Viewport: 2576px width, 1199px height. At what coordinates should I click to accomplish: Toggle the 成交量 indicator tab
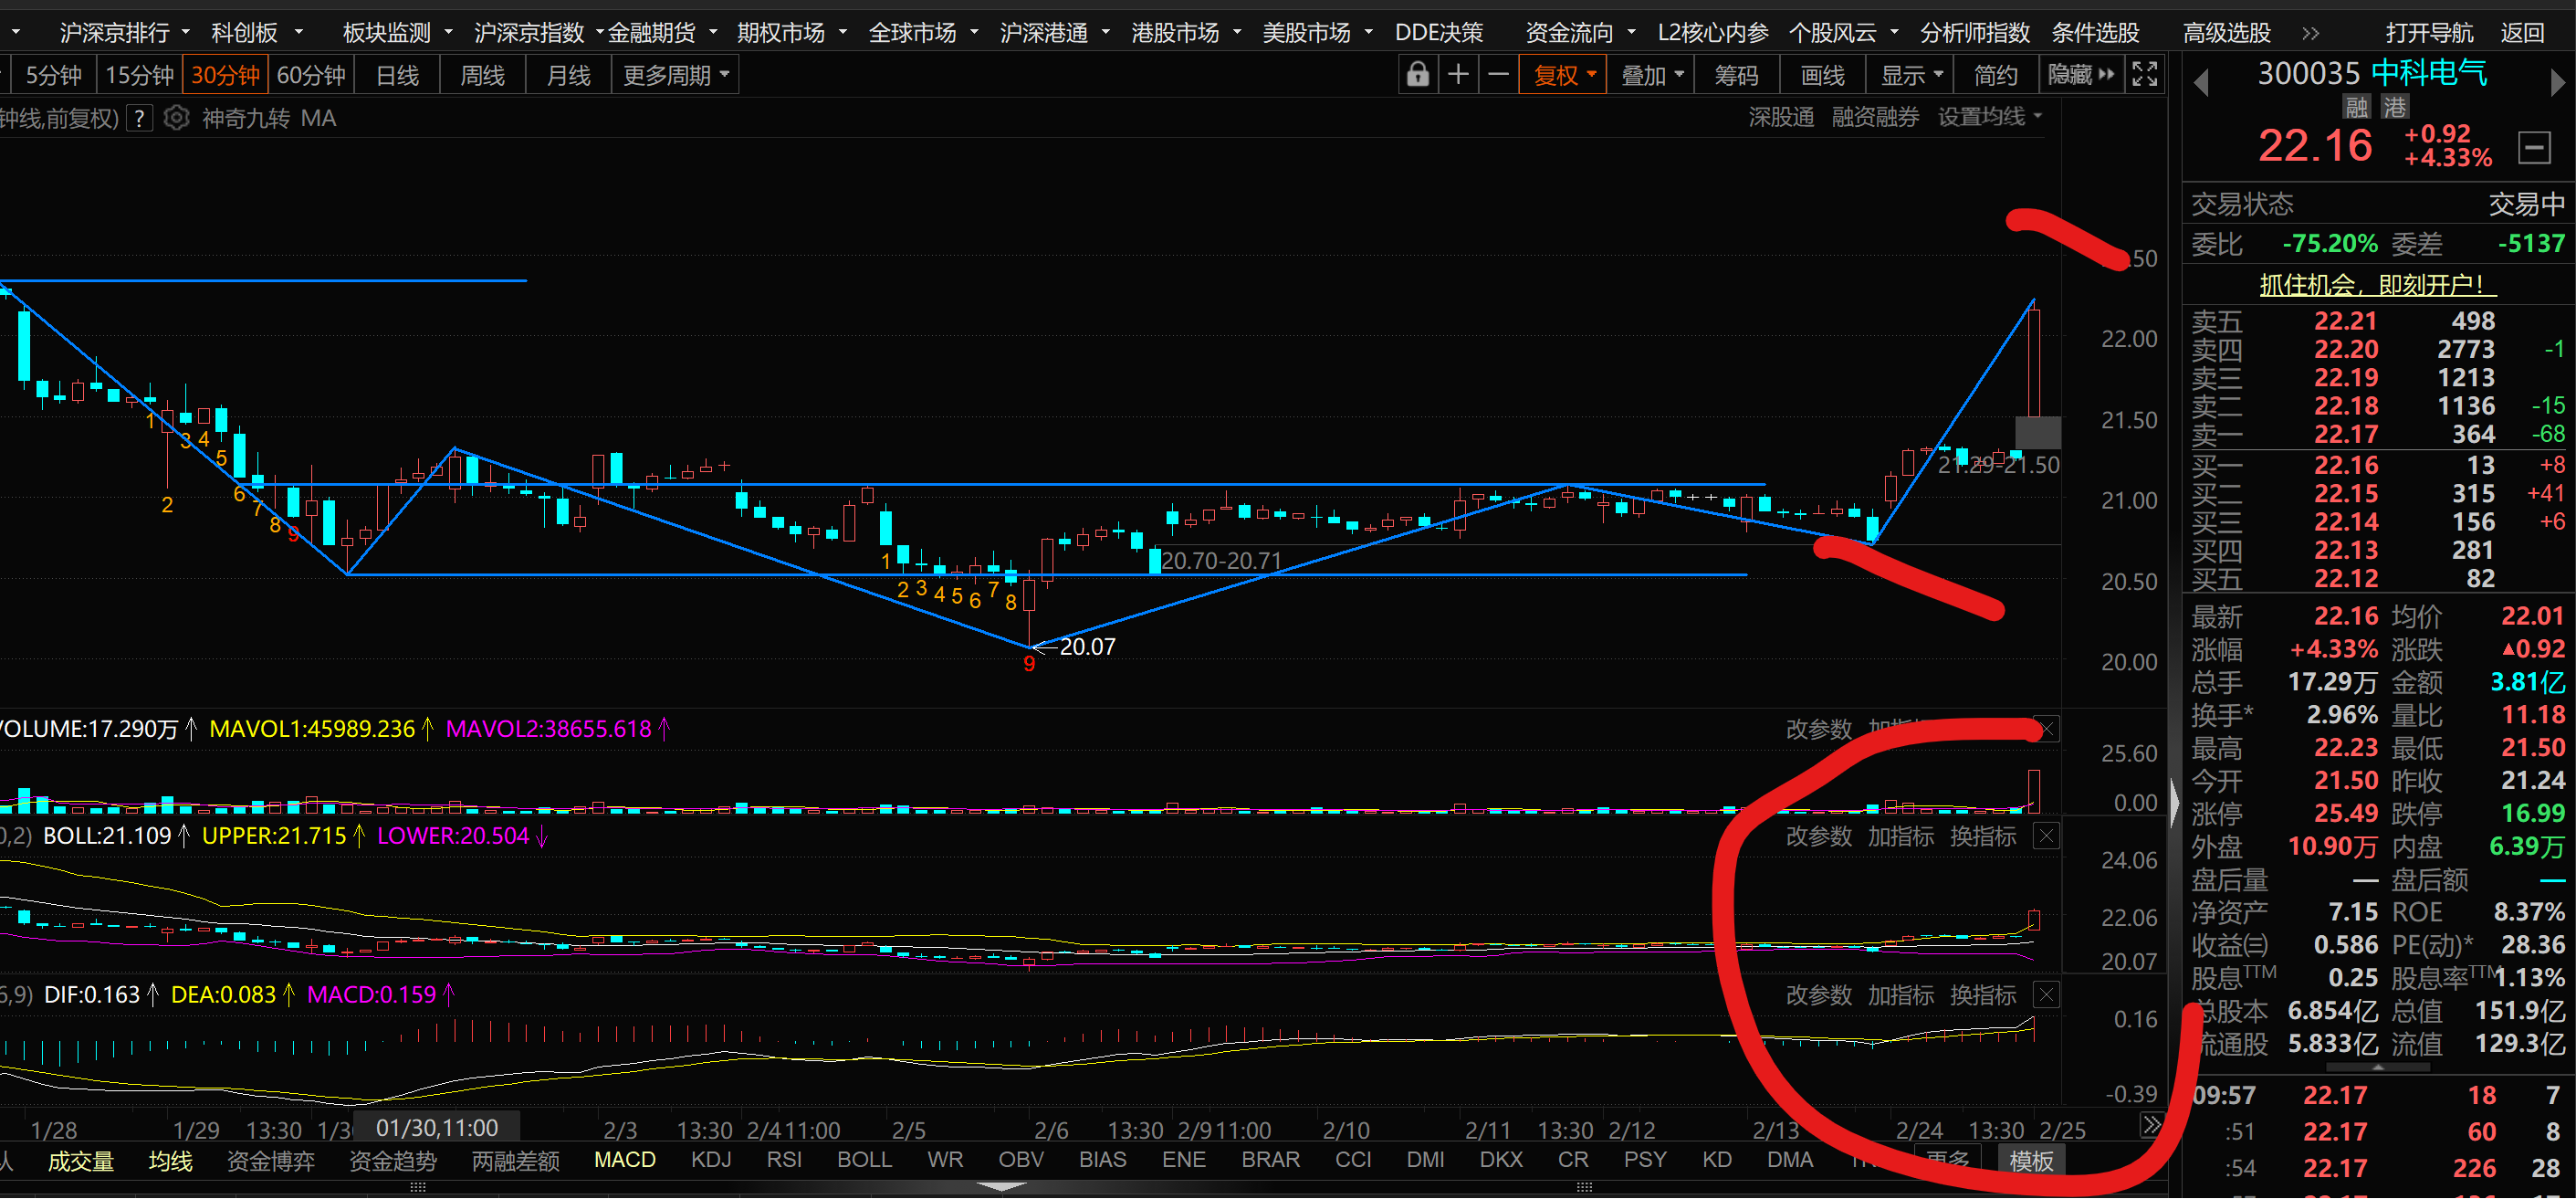81,1161
